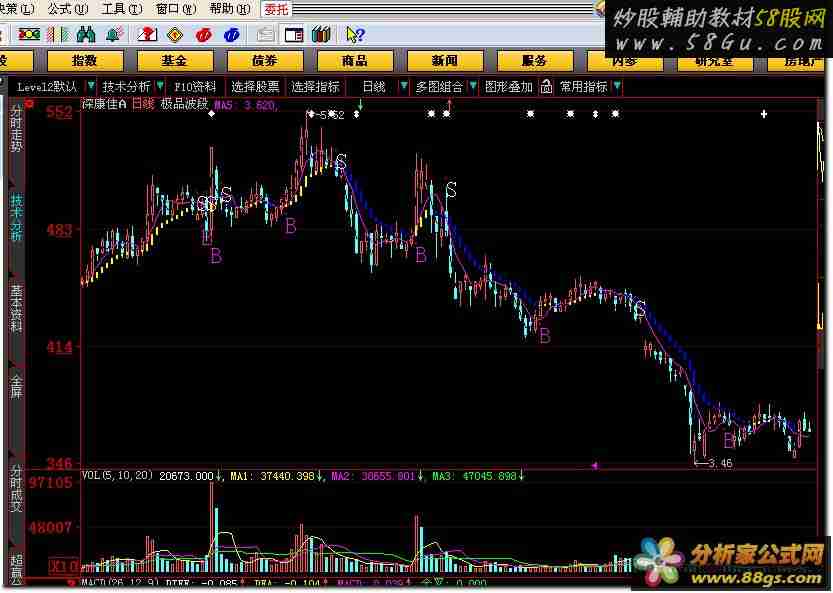Click the magenta arrow marker on time axis
Screen dimensions: 833x593
(x=594, y=465)
